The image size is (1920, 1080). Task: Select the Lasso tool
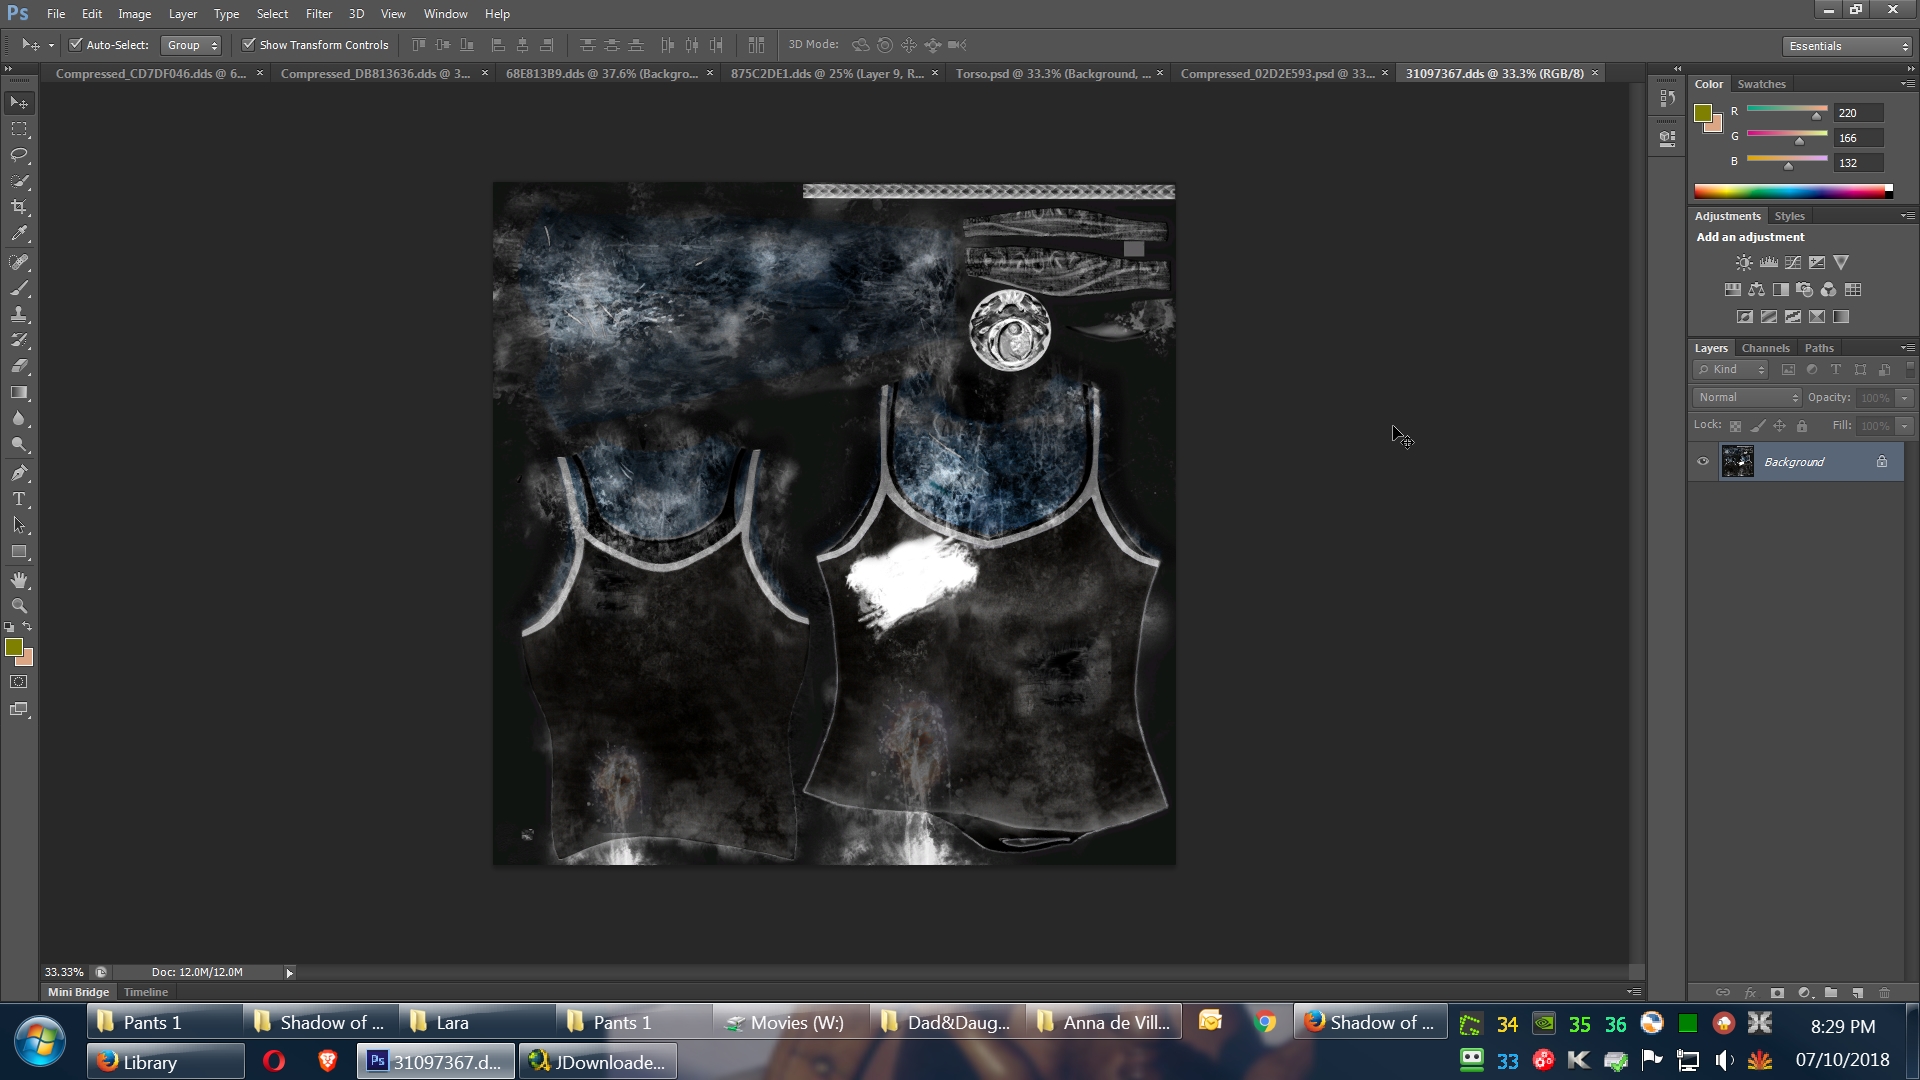19,155
